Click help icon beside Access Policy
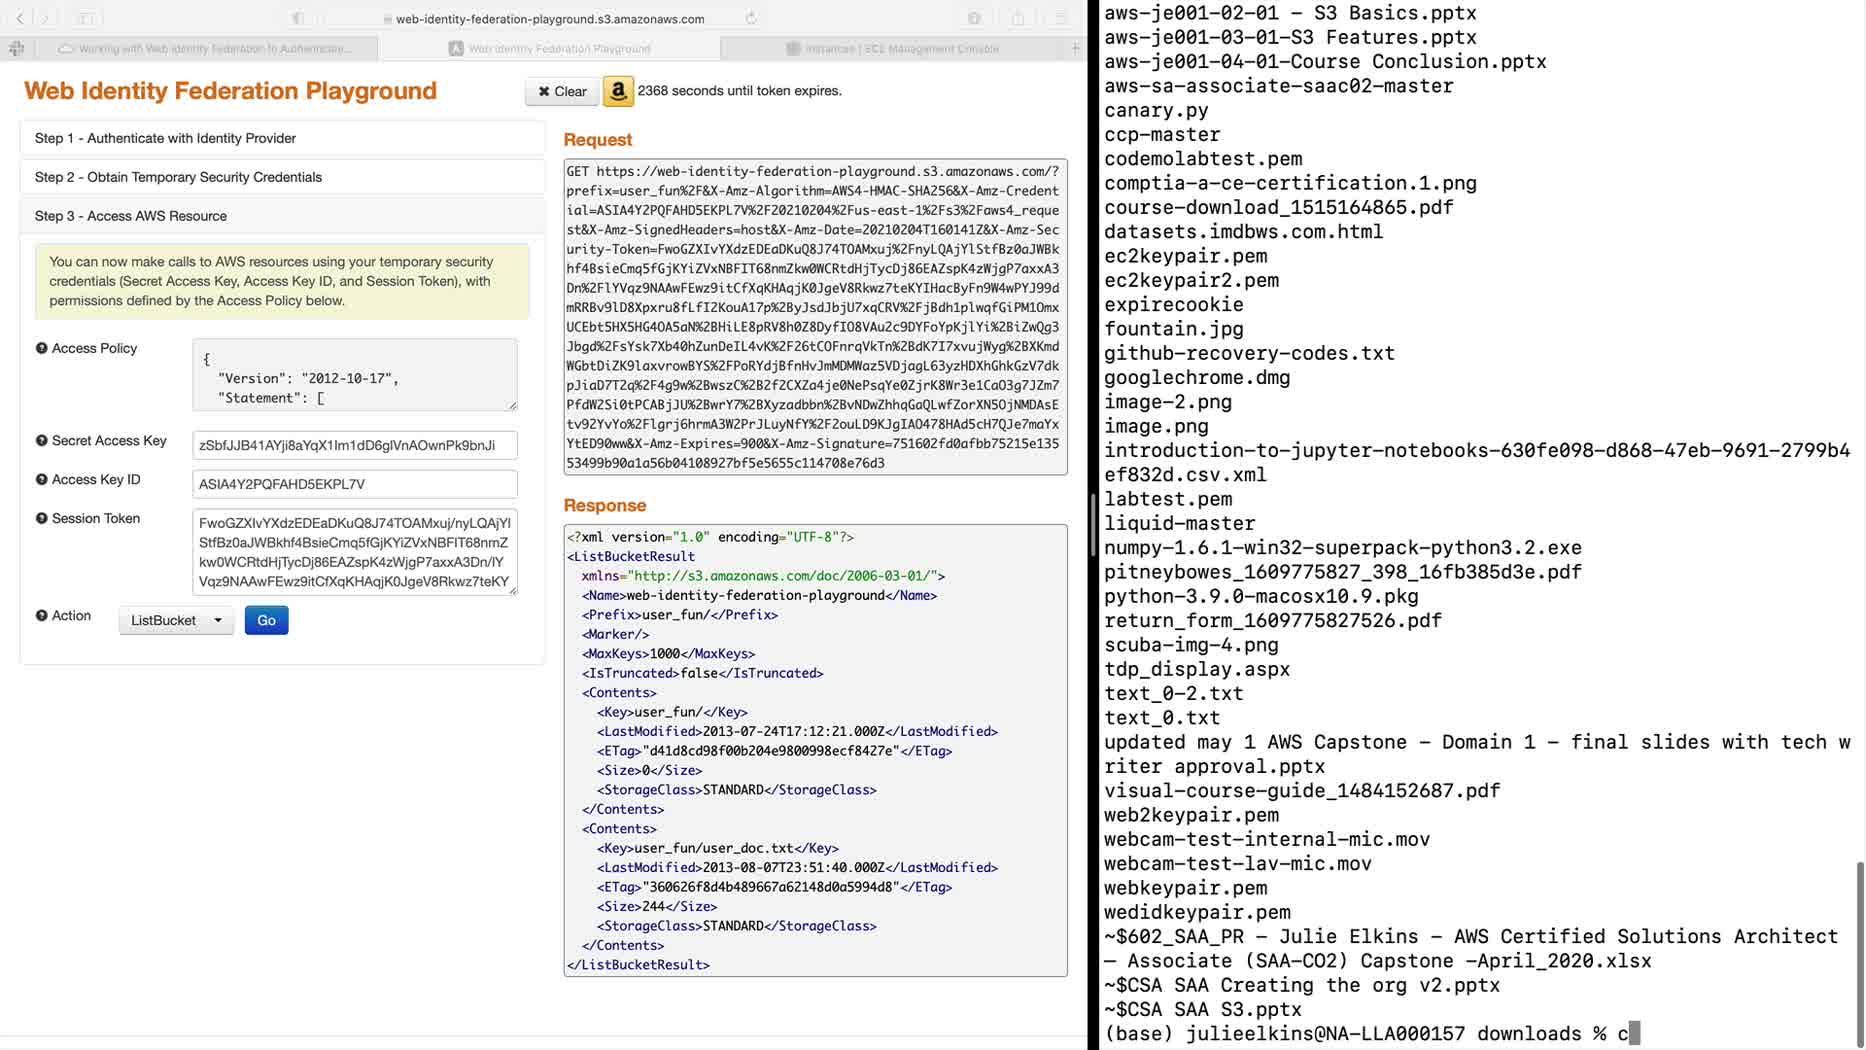Image resolution: width=1866 pixels, height=1050 pixels. point(41,348)
